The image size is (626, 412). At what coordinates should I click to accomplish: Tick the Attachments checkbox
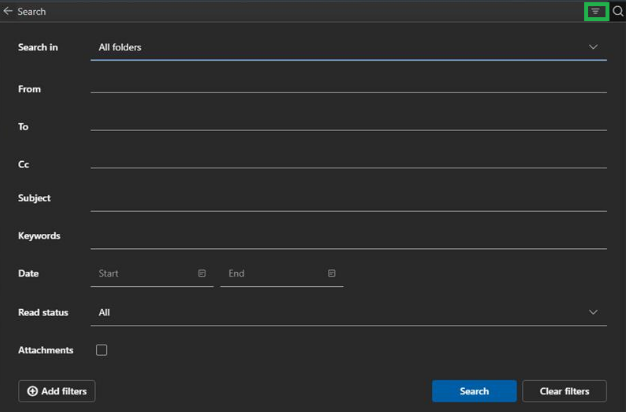point(101,350)
